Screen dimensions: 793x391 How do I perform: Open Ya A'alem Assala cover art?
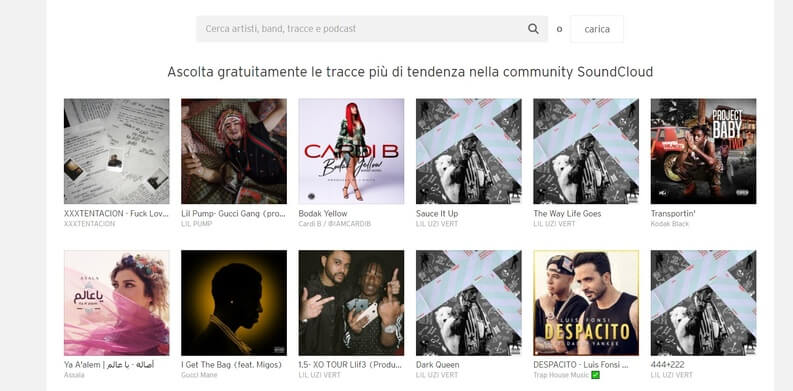click(x=117, y=303)
